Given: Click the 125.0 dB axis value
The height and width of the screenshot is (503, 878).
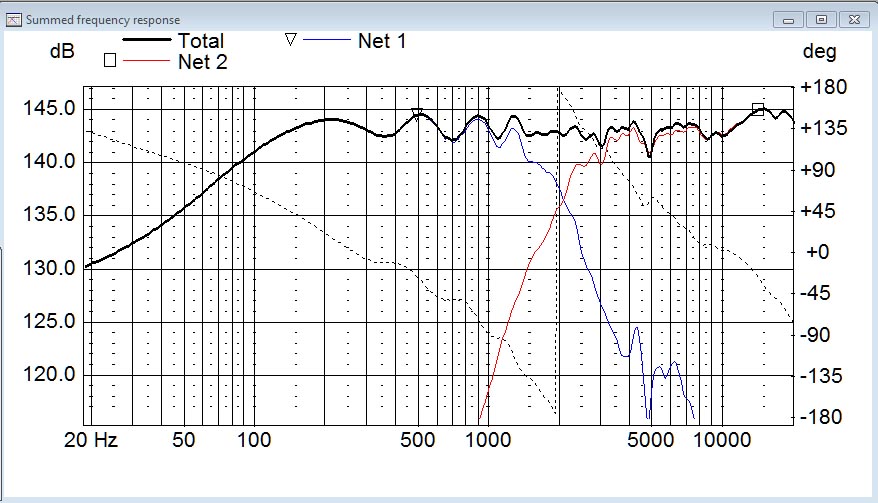Looking at the screenshot, I should click(x=49, y=322).
